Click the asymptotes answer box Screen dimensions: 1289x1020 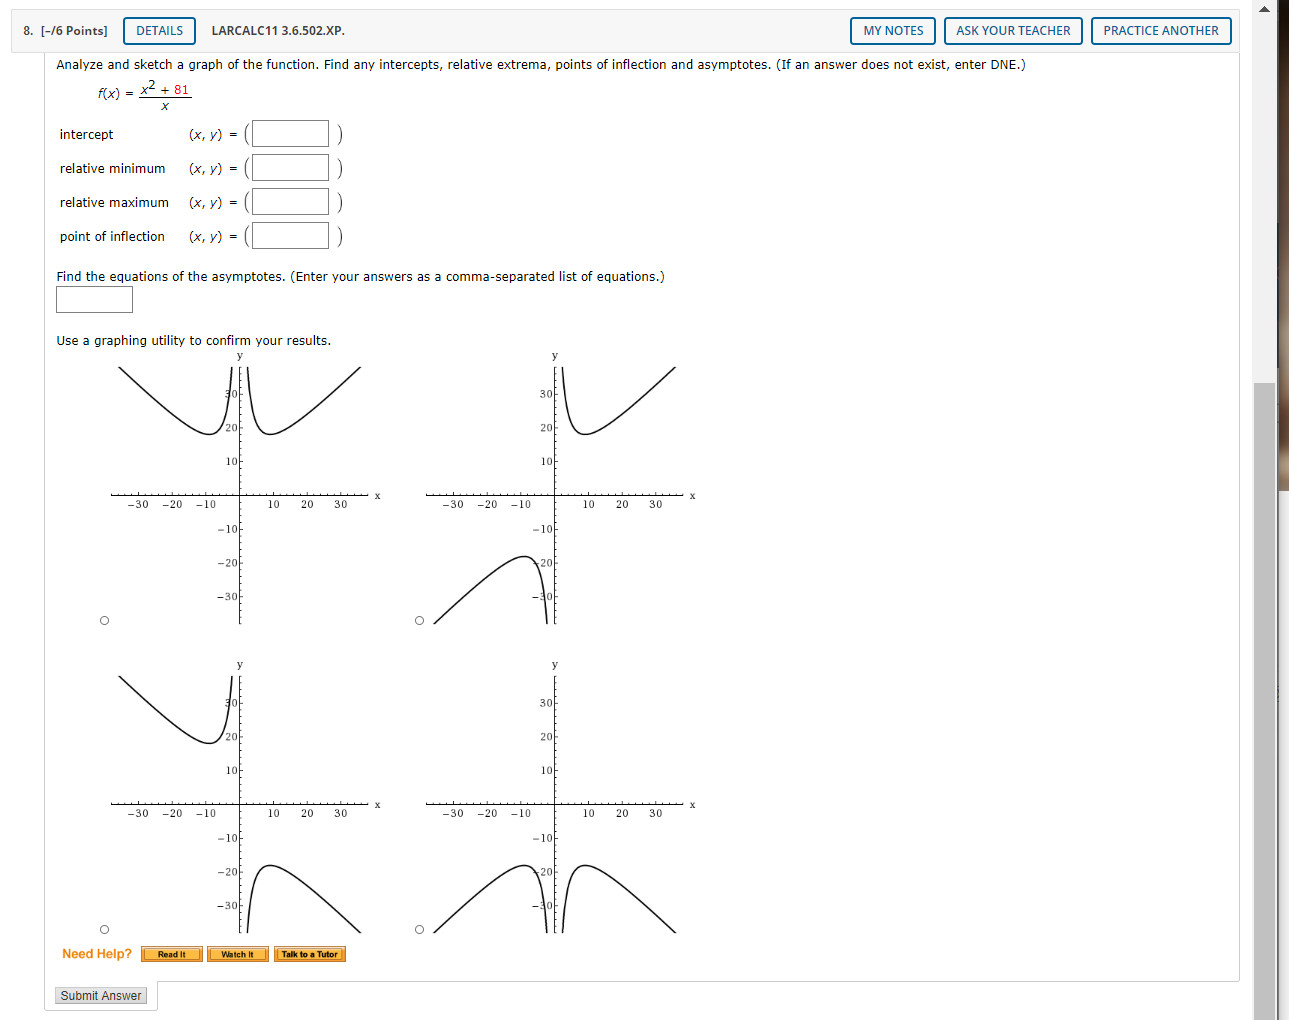tap(93, 299)
